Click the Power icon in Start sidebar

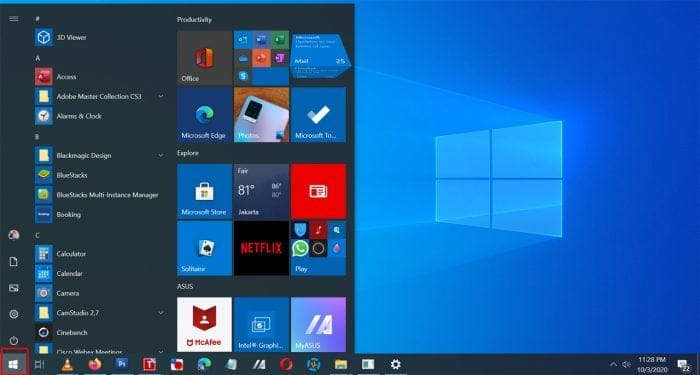[x=14, y=340]
